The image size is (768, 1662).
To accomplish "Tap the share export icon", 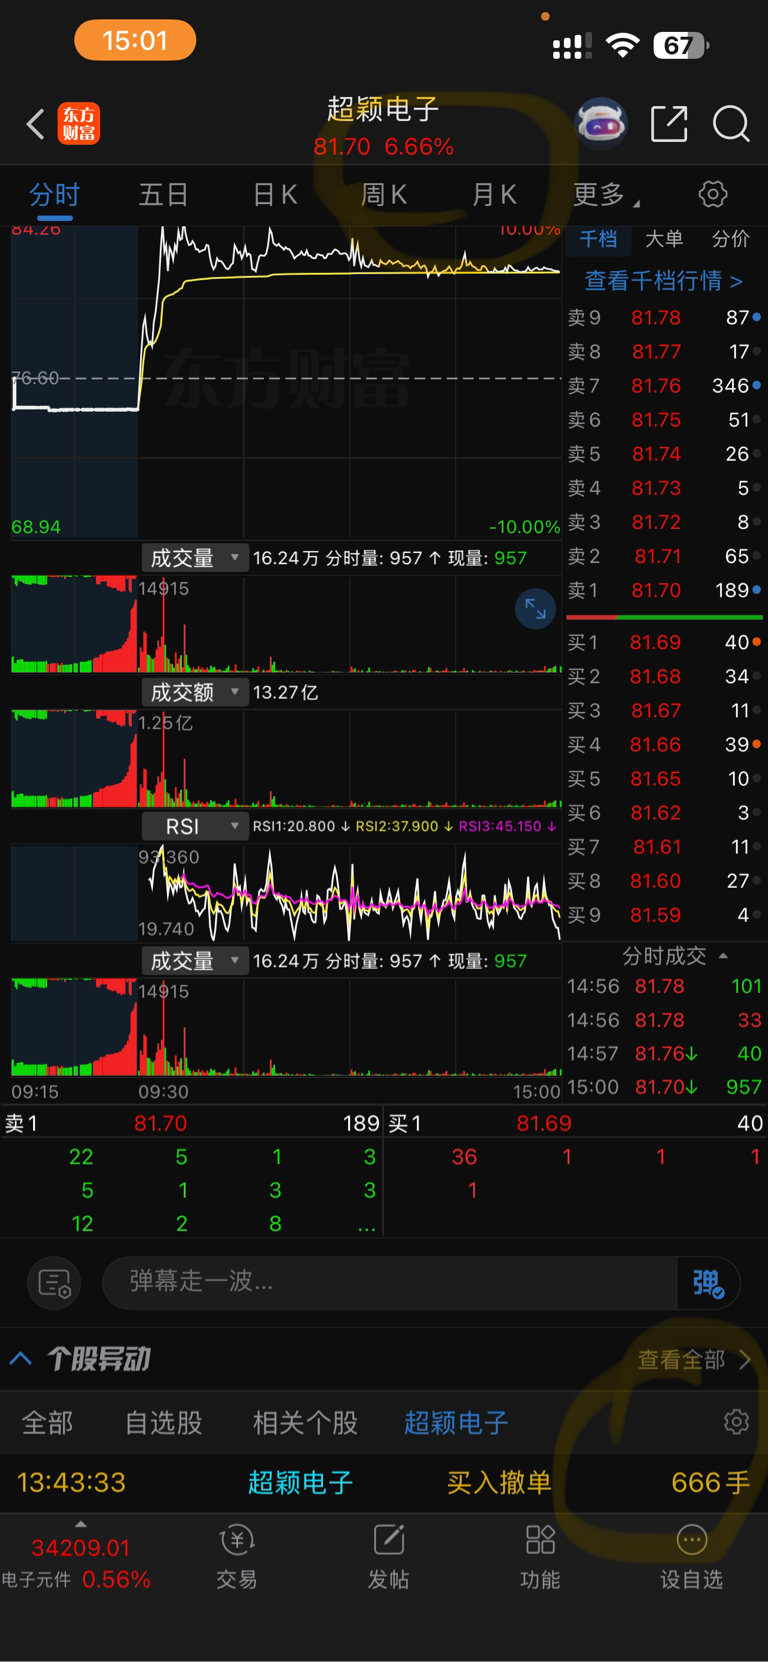I will (x=669, y=124).
